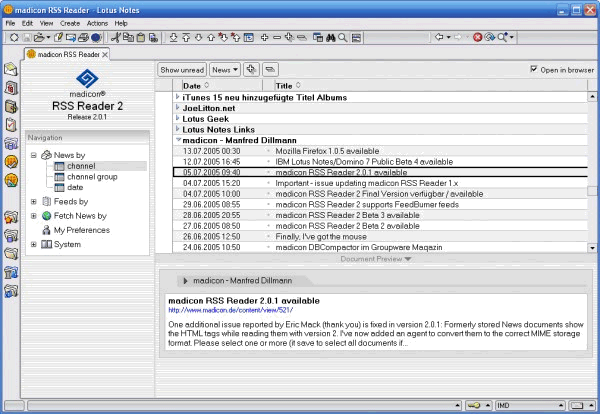Screen dimensions: 600x414
Task: Sort by the Date column header
Action: pyautogui.click(x=196, y=86)
